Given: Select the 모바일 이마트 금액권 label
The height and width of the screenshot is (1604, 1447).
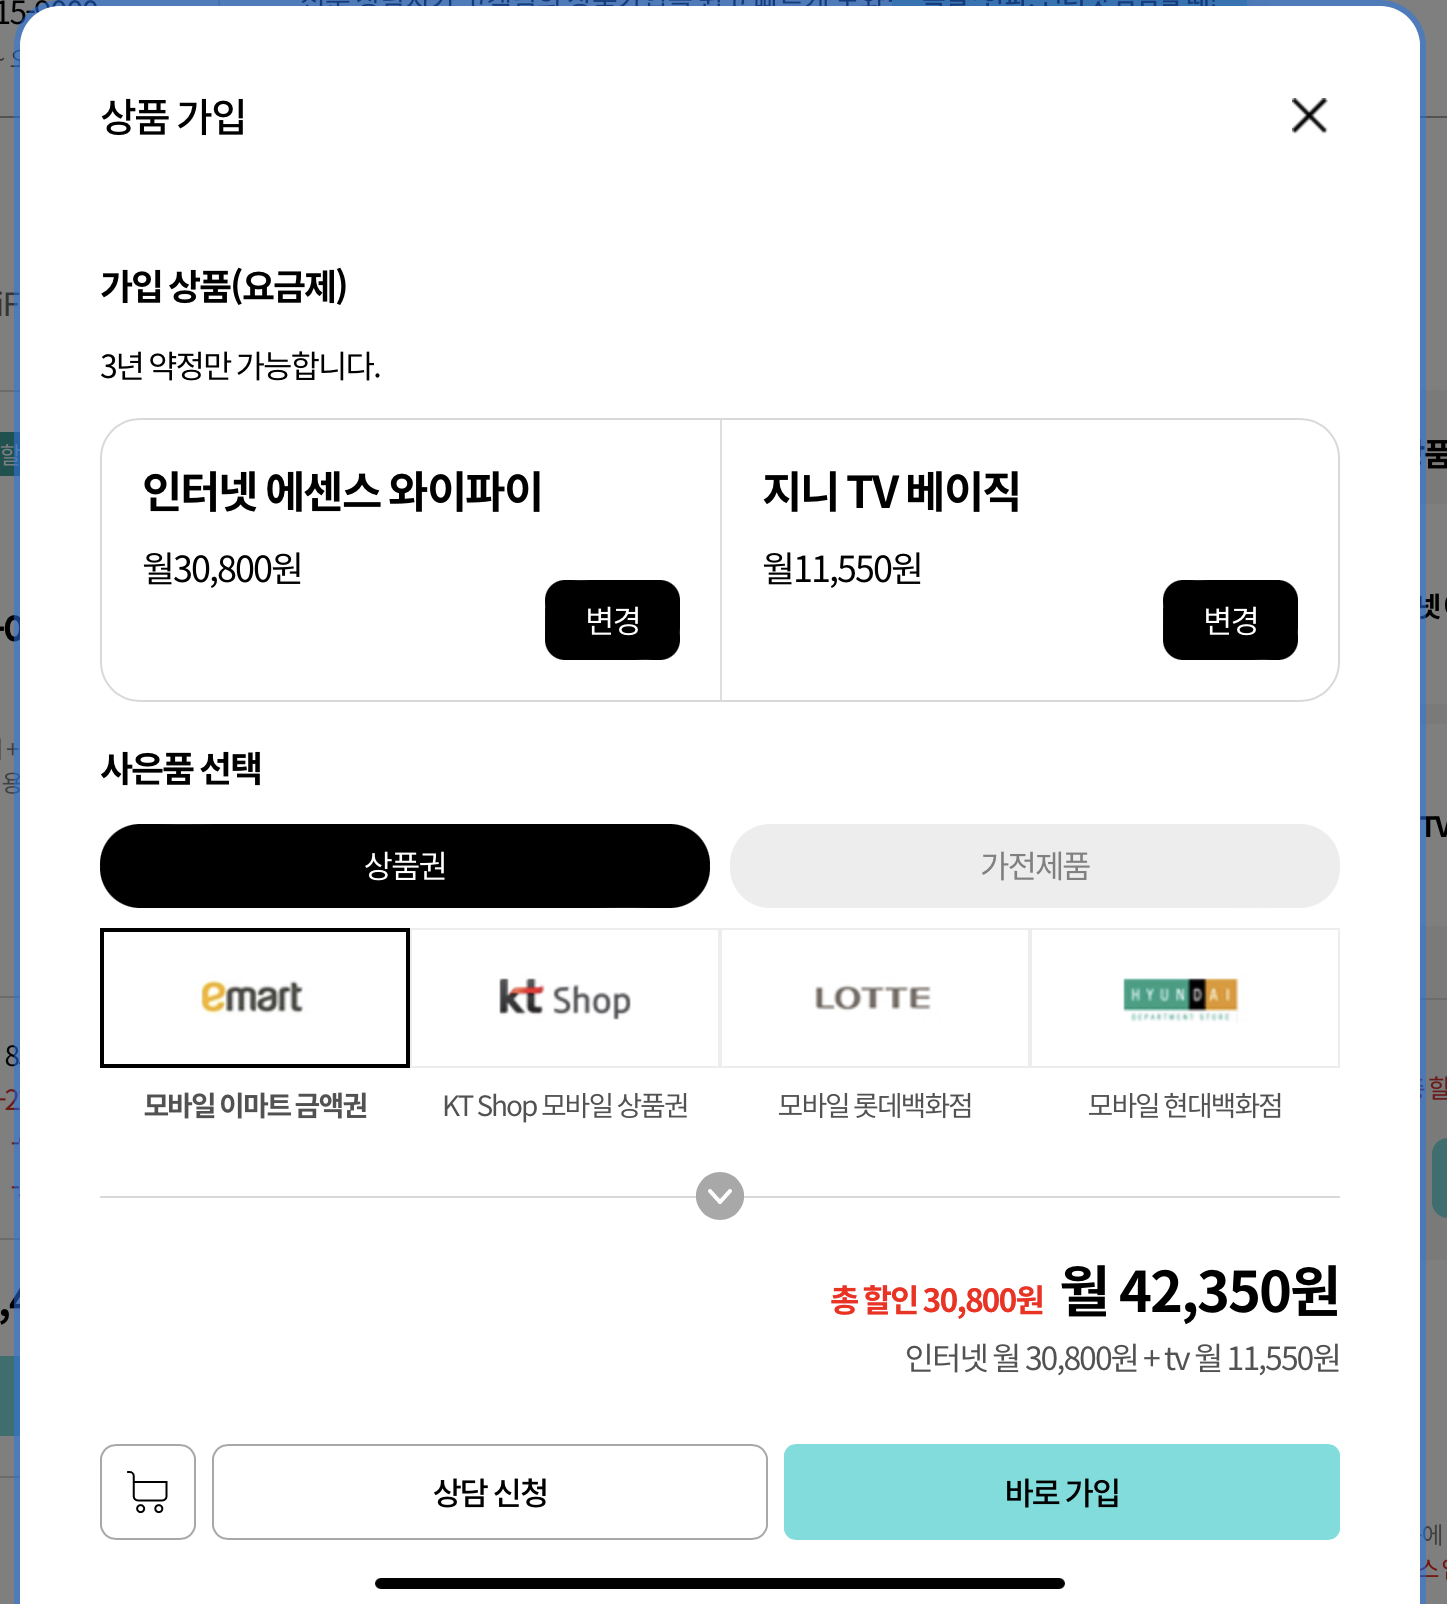Looking at the screenshot, I should pyautogui.click(x=255, y=1105).
